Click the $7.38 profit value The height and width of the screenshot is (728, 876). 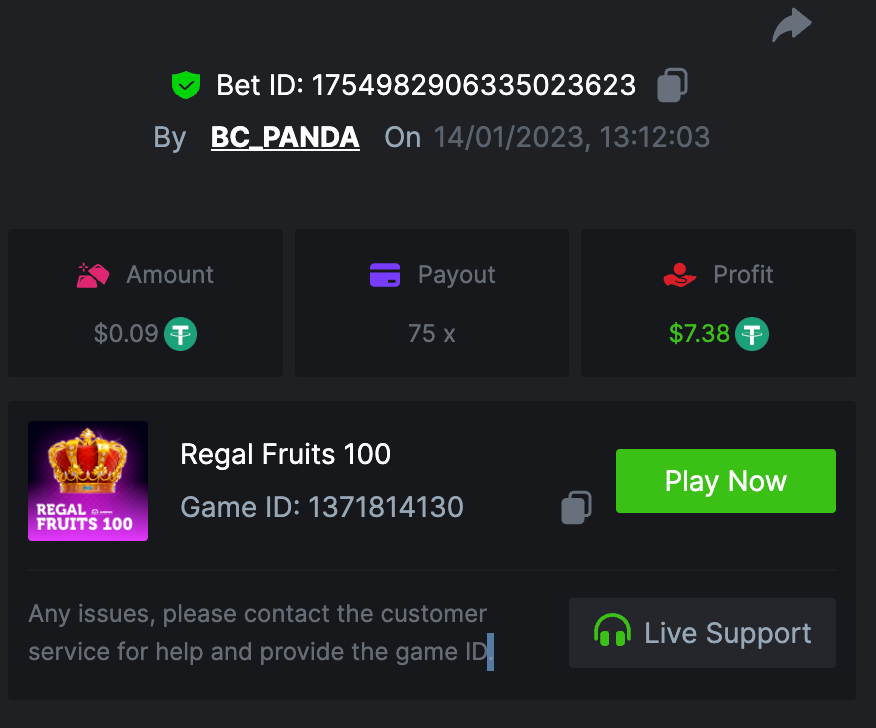[x=699, y=333]
